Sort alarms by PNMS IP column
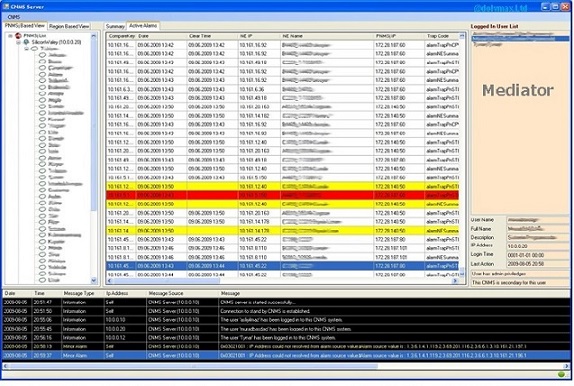Screen dimensions: 574x386 point(399,36)
